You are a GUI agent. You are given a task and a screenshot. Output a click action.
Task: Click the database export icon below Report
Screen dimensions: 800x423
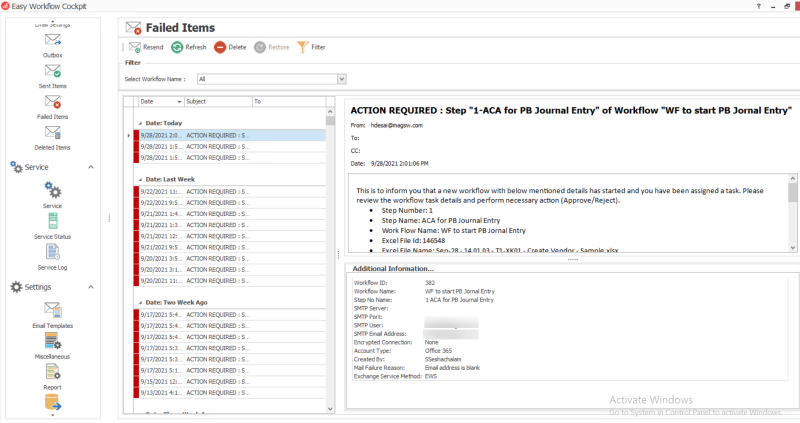(53, 403)
